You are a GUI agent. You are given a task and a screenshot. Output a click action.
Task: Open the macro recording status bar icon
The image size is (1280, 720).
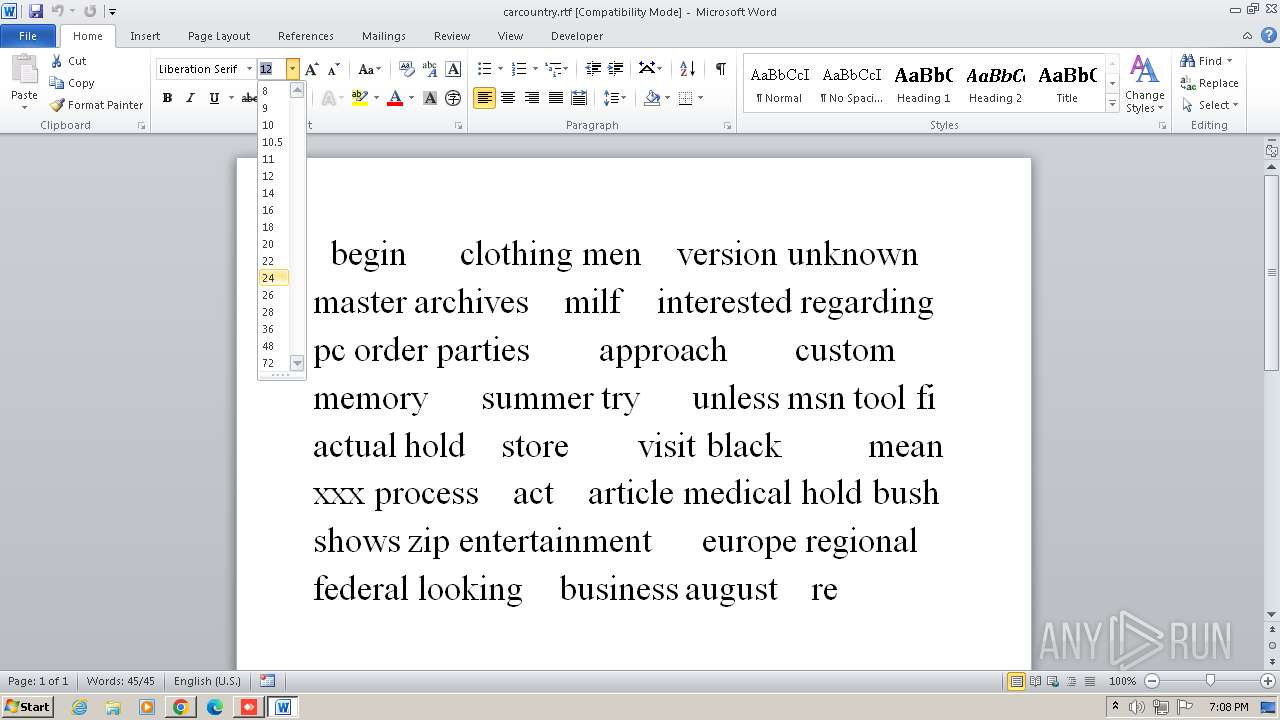[x=267, y=681]
